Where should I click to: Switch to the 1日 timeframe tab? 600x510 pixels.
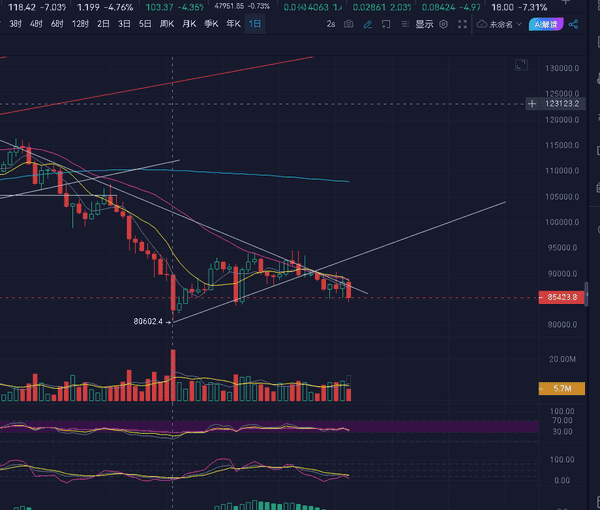tap(256, 23)
